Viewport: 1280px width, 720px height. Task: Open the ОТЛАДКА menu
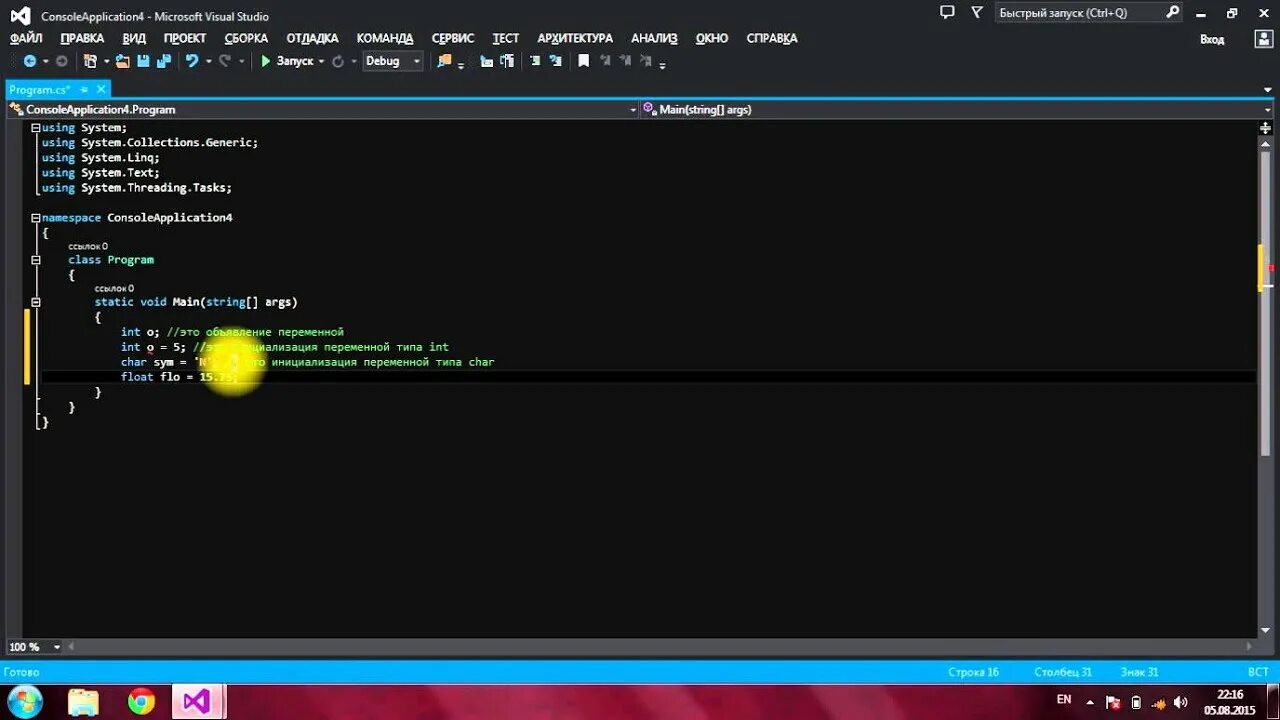click(312, 38)
